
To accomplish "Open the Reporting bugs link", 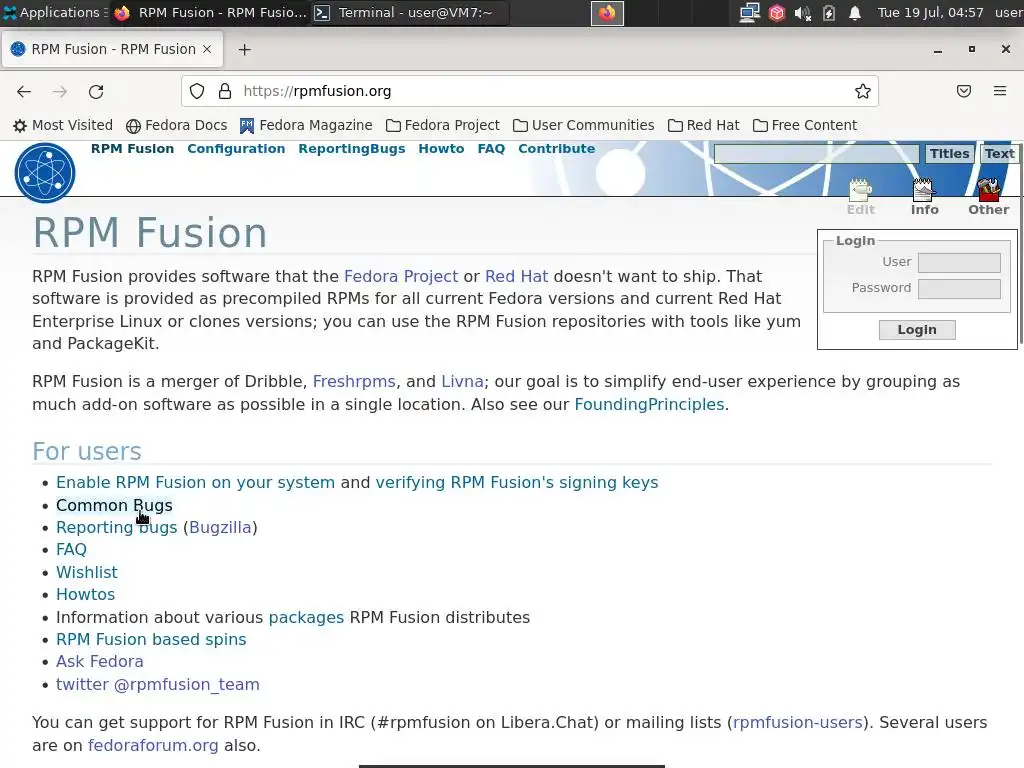I will pos(116,528).
